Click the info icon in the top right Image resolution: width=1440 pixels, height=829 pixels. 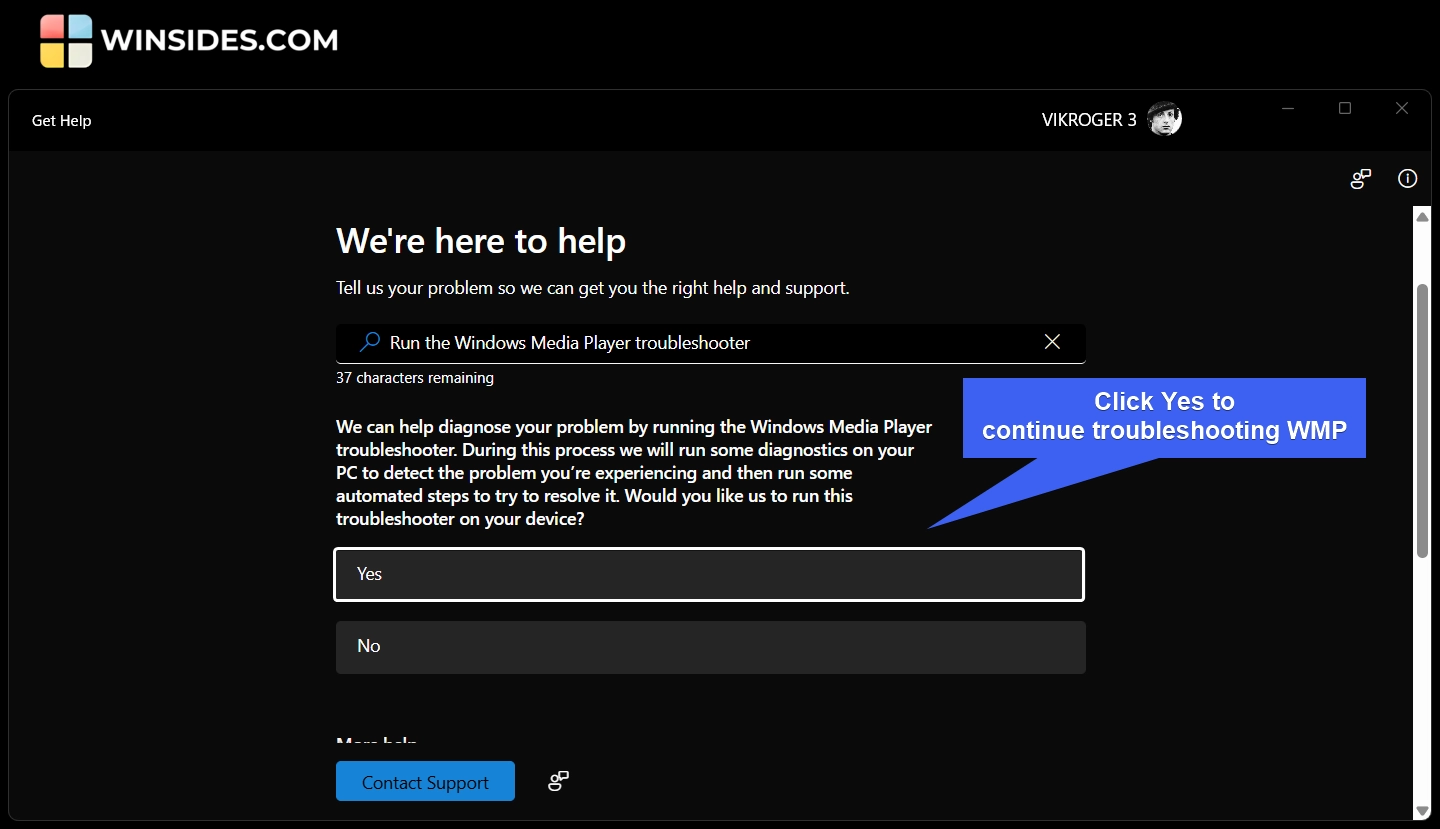pyautogui.click(x=1408, y=179)
